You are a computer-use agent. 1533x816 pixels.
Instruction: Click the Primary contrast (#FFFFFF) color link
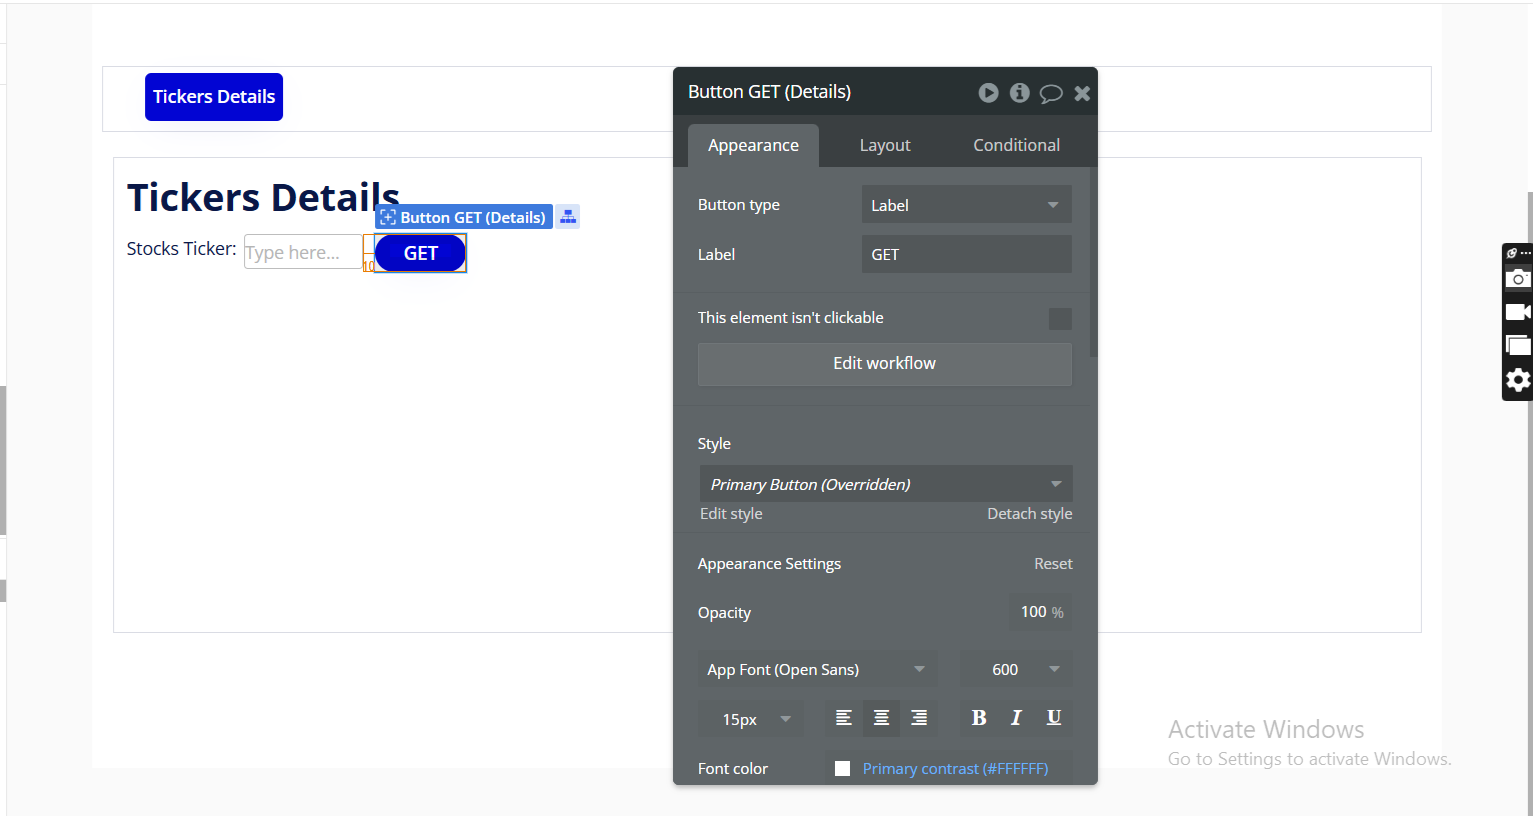click(x=955, y=769)
